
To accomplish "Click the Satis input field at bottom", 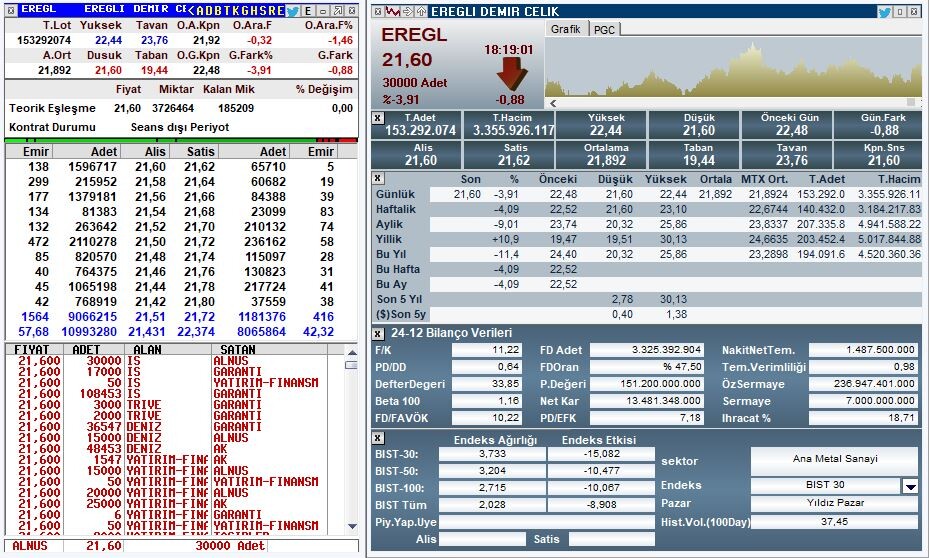I will (x=611, y=539).
